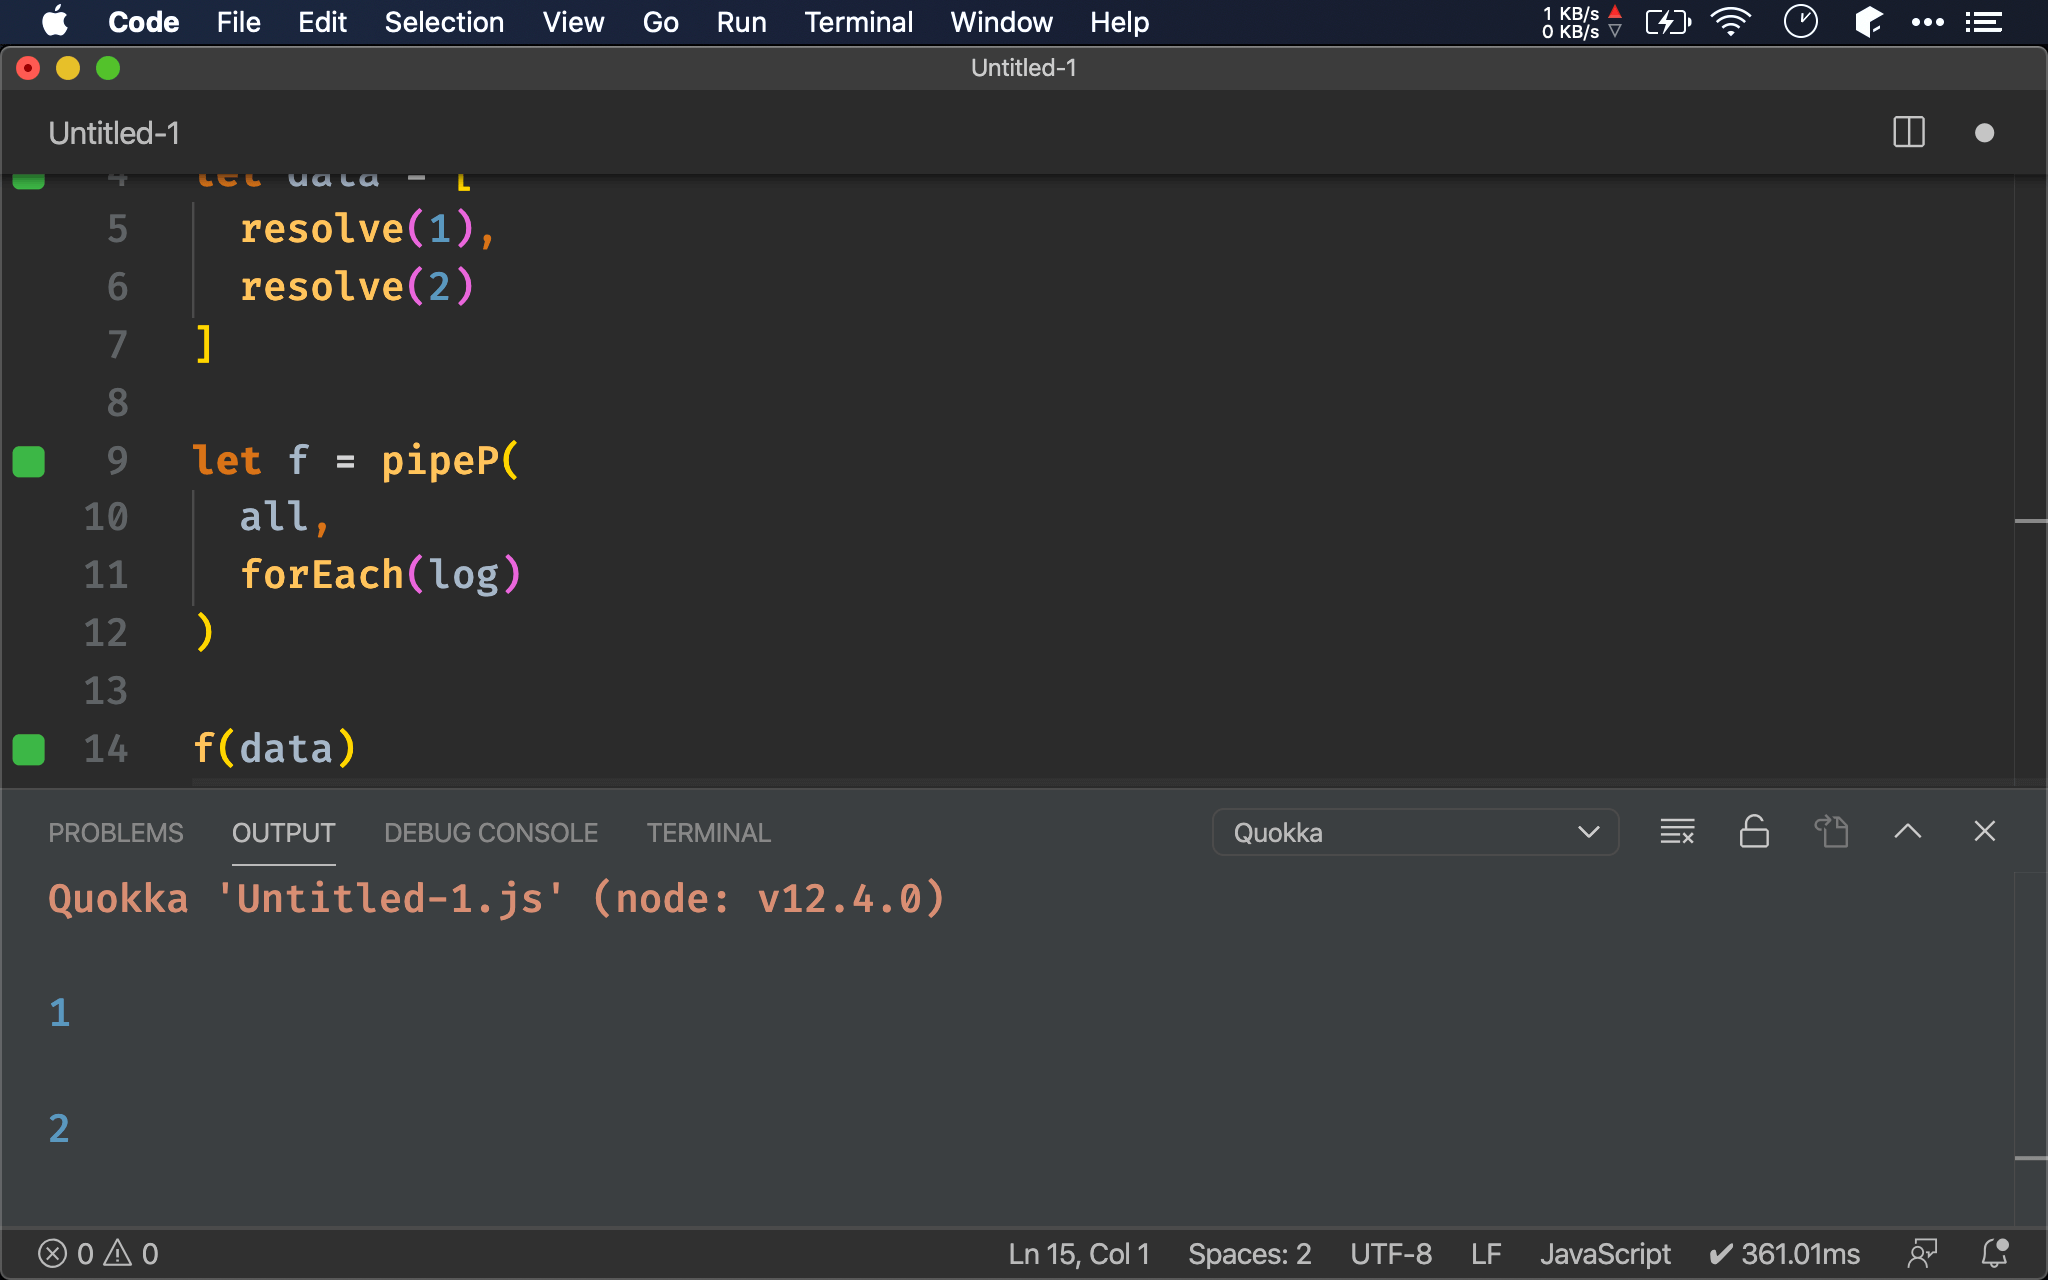Click Quokka green indicator on line 14
This screenshot has height=1280, width=2048.
coord(28,749)
